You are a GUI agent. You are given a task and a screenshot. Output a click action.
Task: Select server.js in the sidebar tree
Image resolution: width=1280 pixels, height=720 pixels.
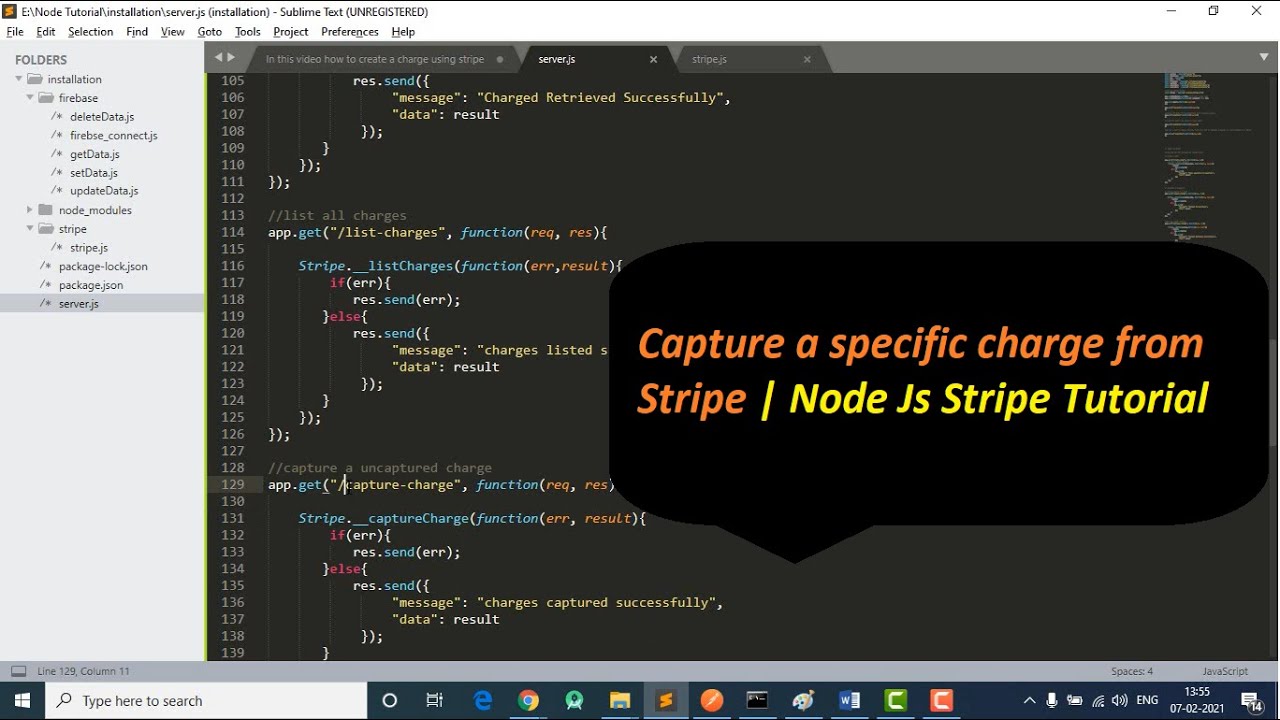click(x=79, y=304)
